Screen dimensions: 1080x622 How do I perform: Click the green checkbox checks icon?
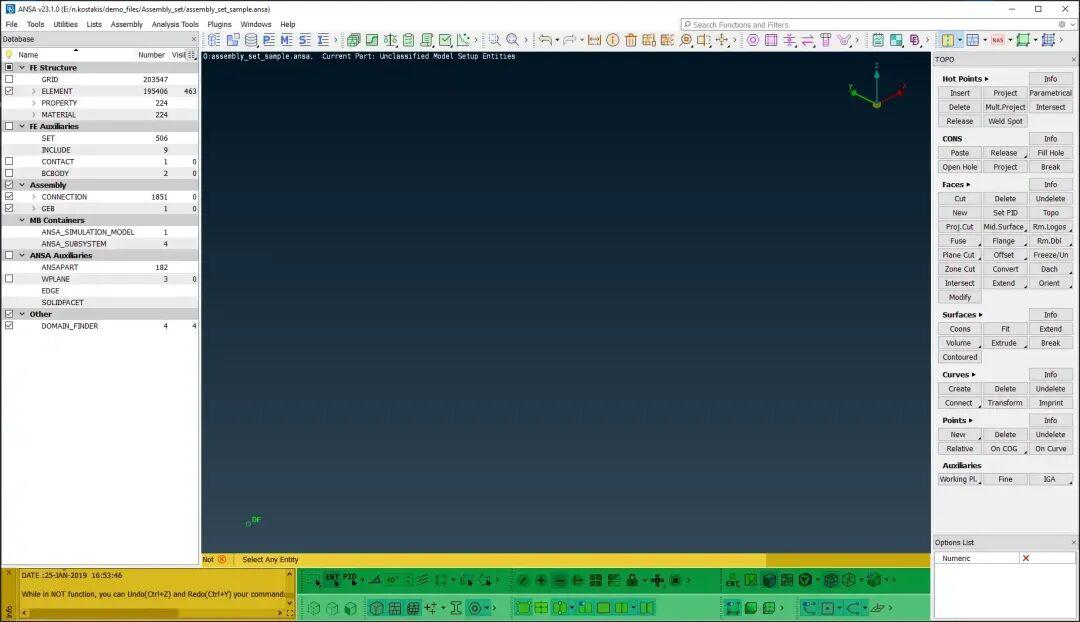(x=445, y=40)
